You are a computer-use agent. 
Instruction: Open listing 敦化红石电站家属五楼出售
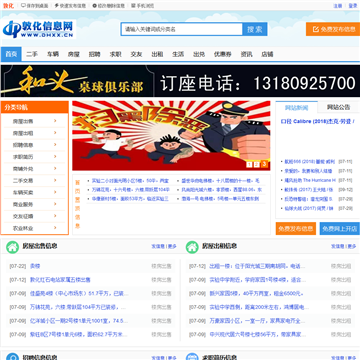[60, 280]
